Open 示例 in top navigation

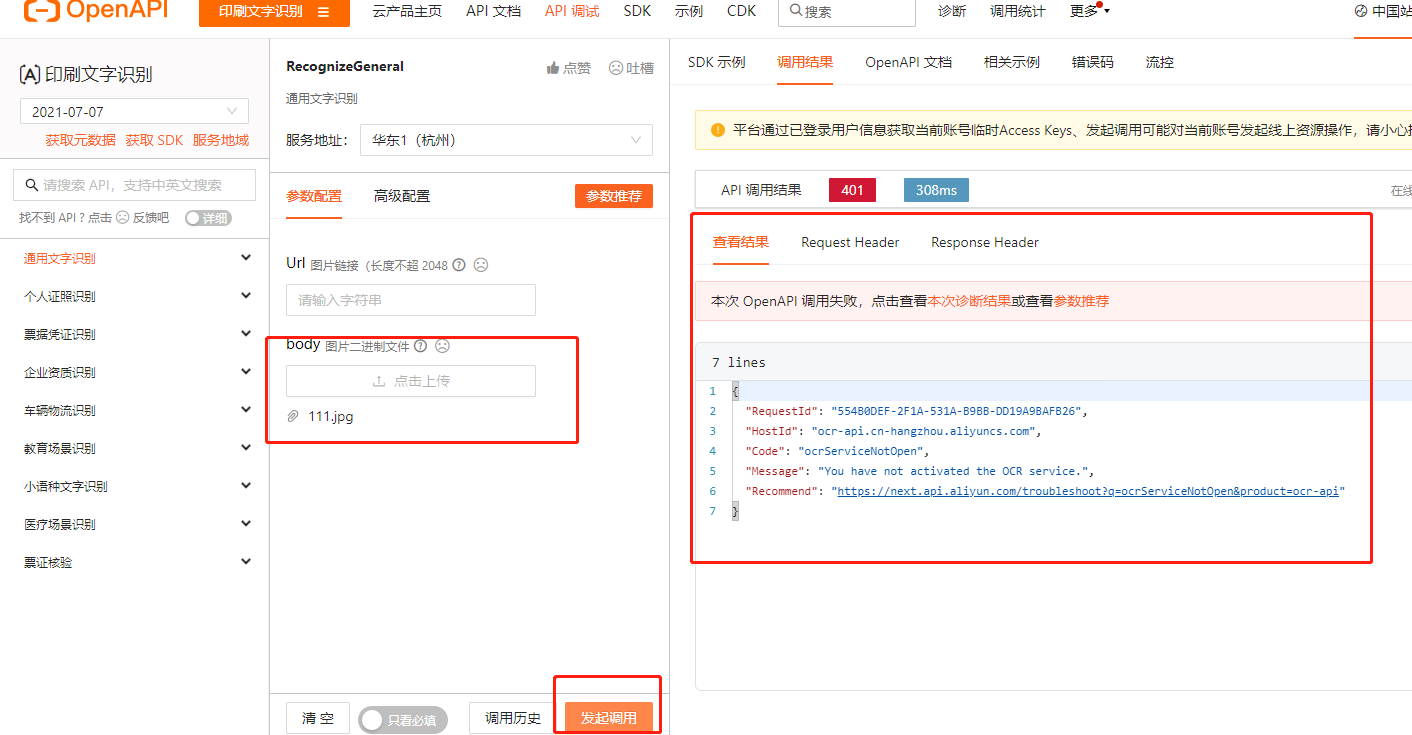689,11
